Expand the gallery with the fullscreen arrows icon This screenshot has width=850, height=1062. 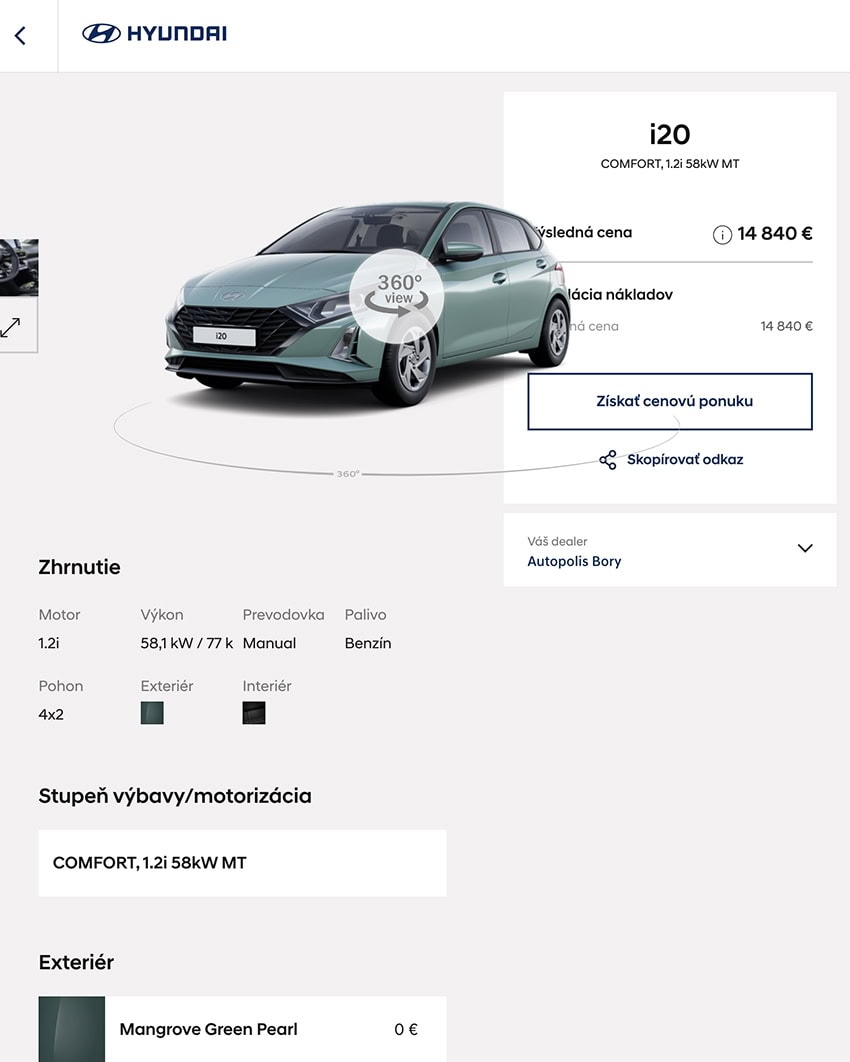[10, 327]
